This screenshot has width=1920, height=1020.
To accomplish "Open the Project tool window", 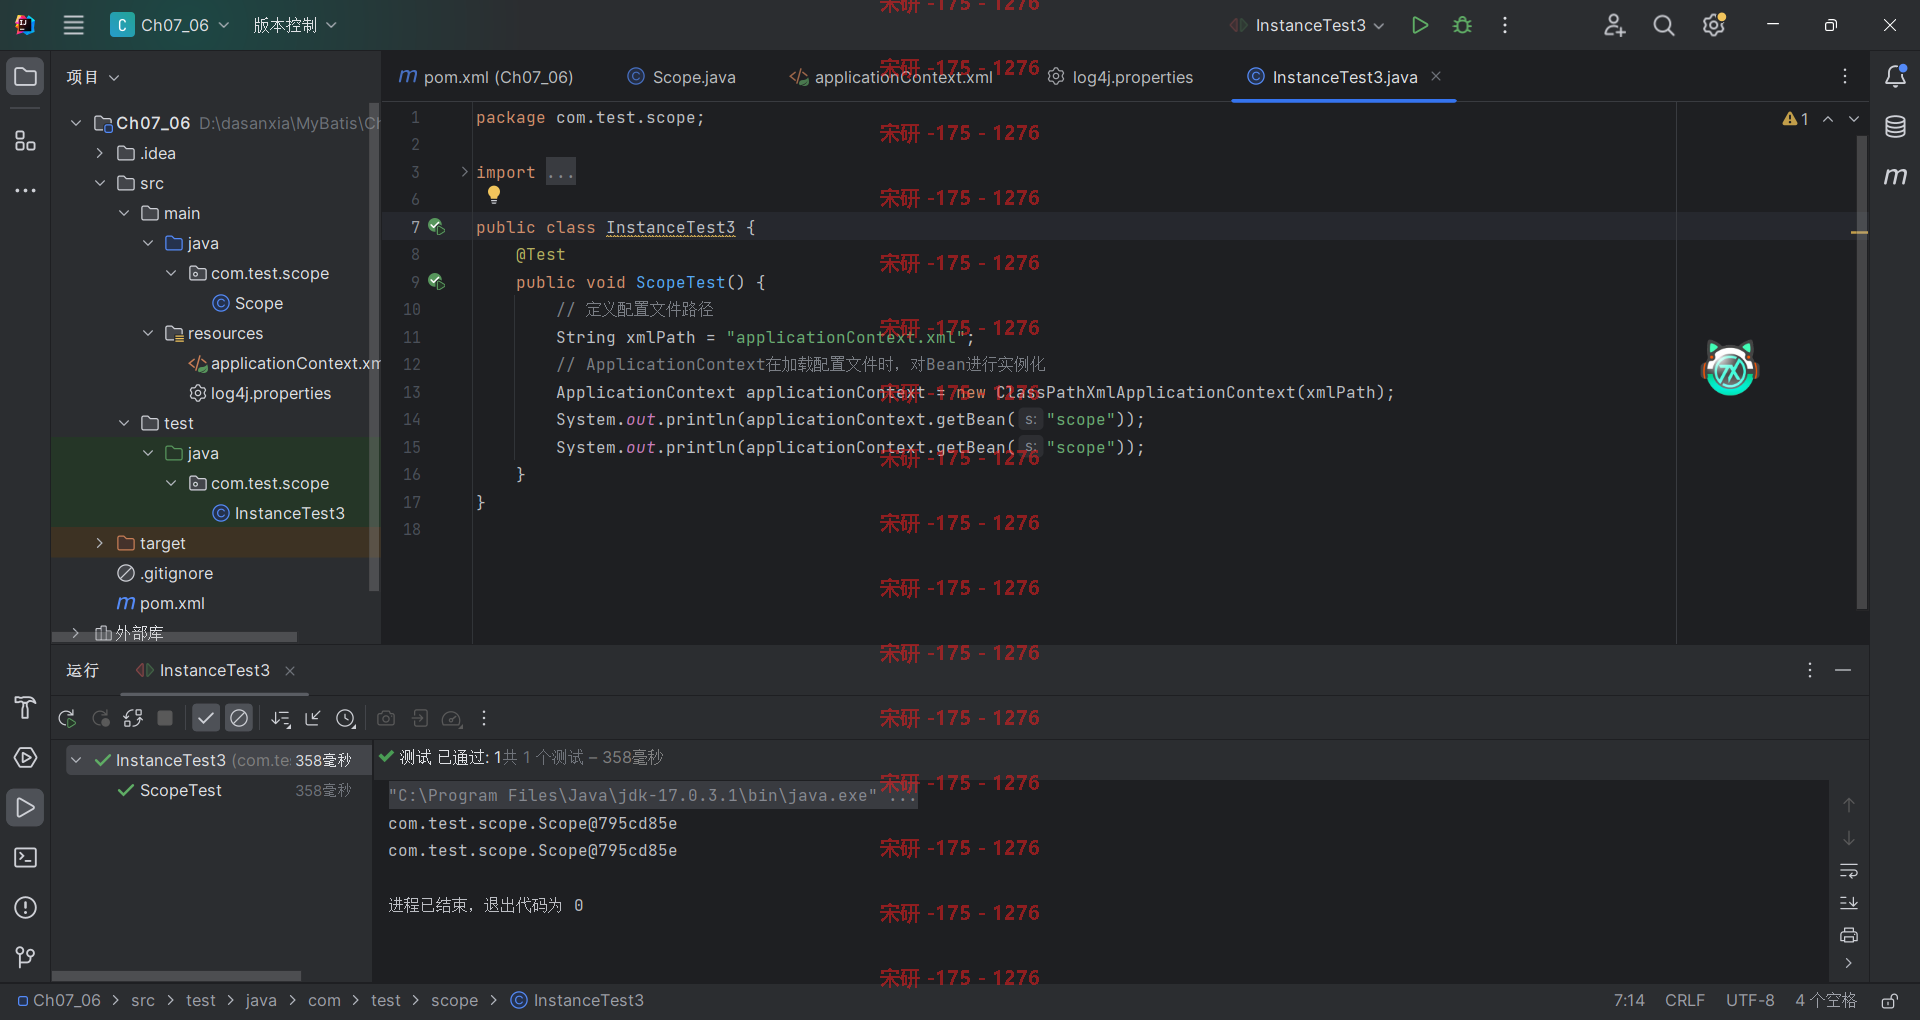I will click(25, 77).
